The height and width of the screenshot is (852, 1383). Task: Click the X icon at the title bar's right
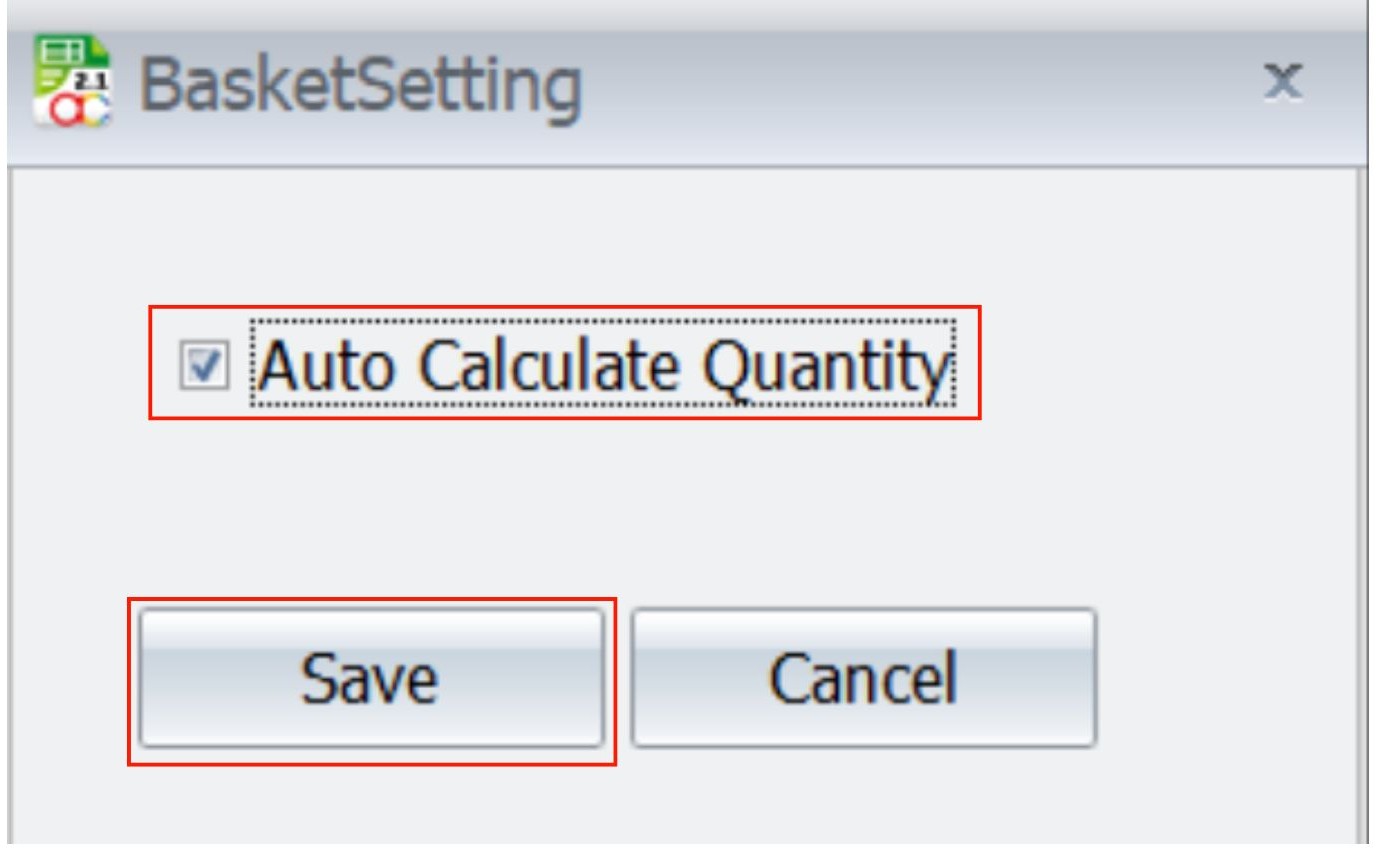coord(1282,82)
